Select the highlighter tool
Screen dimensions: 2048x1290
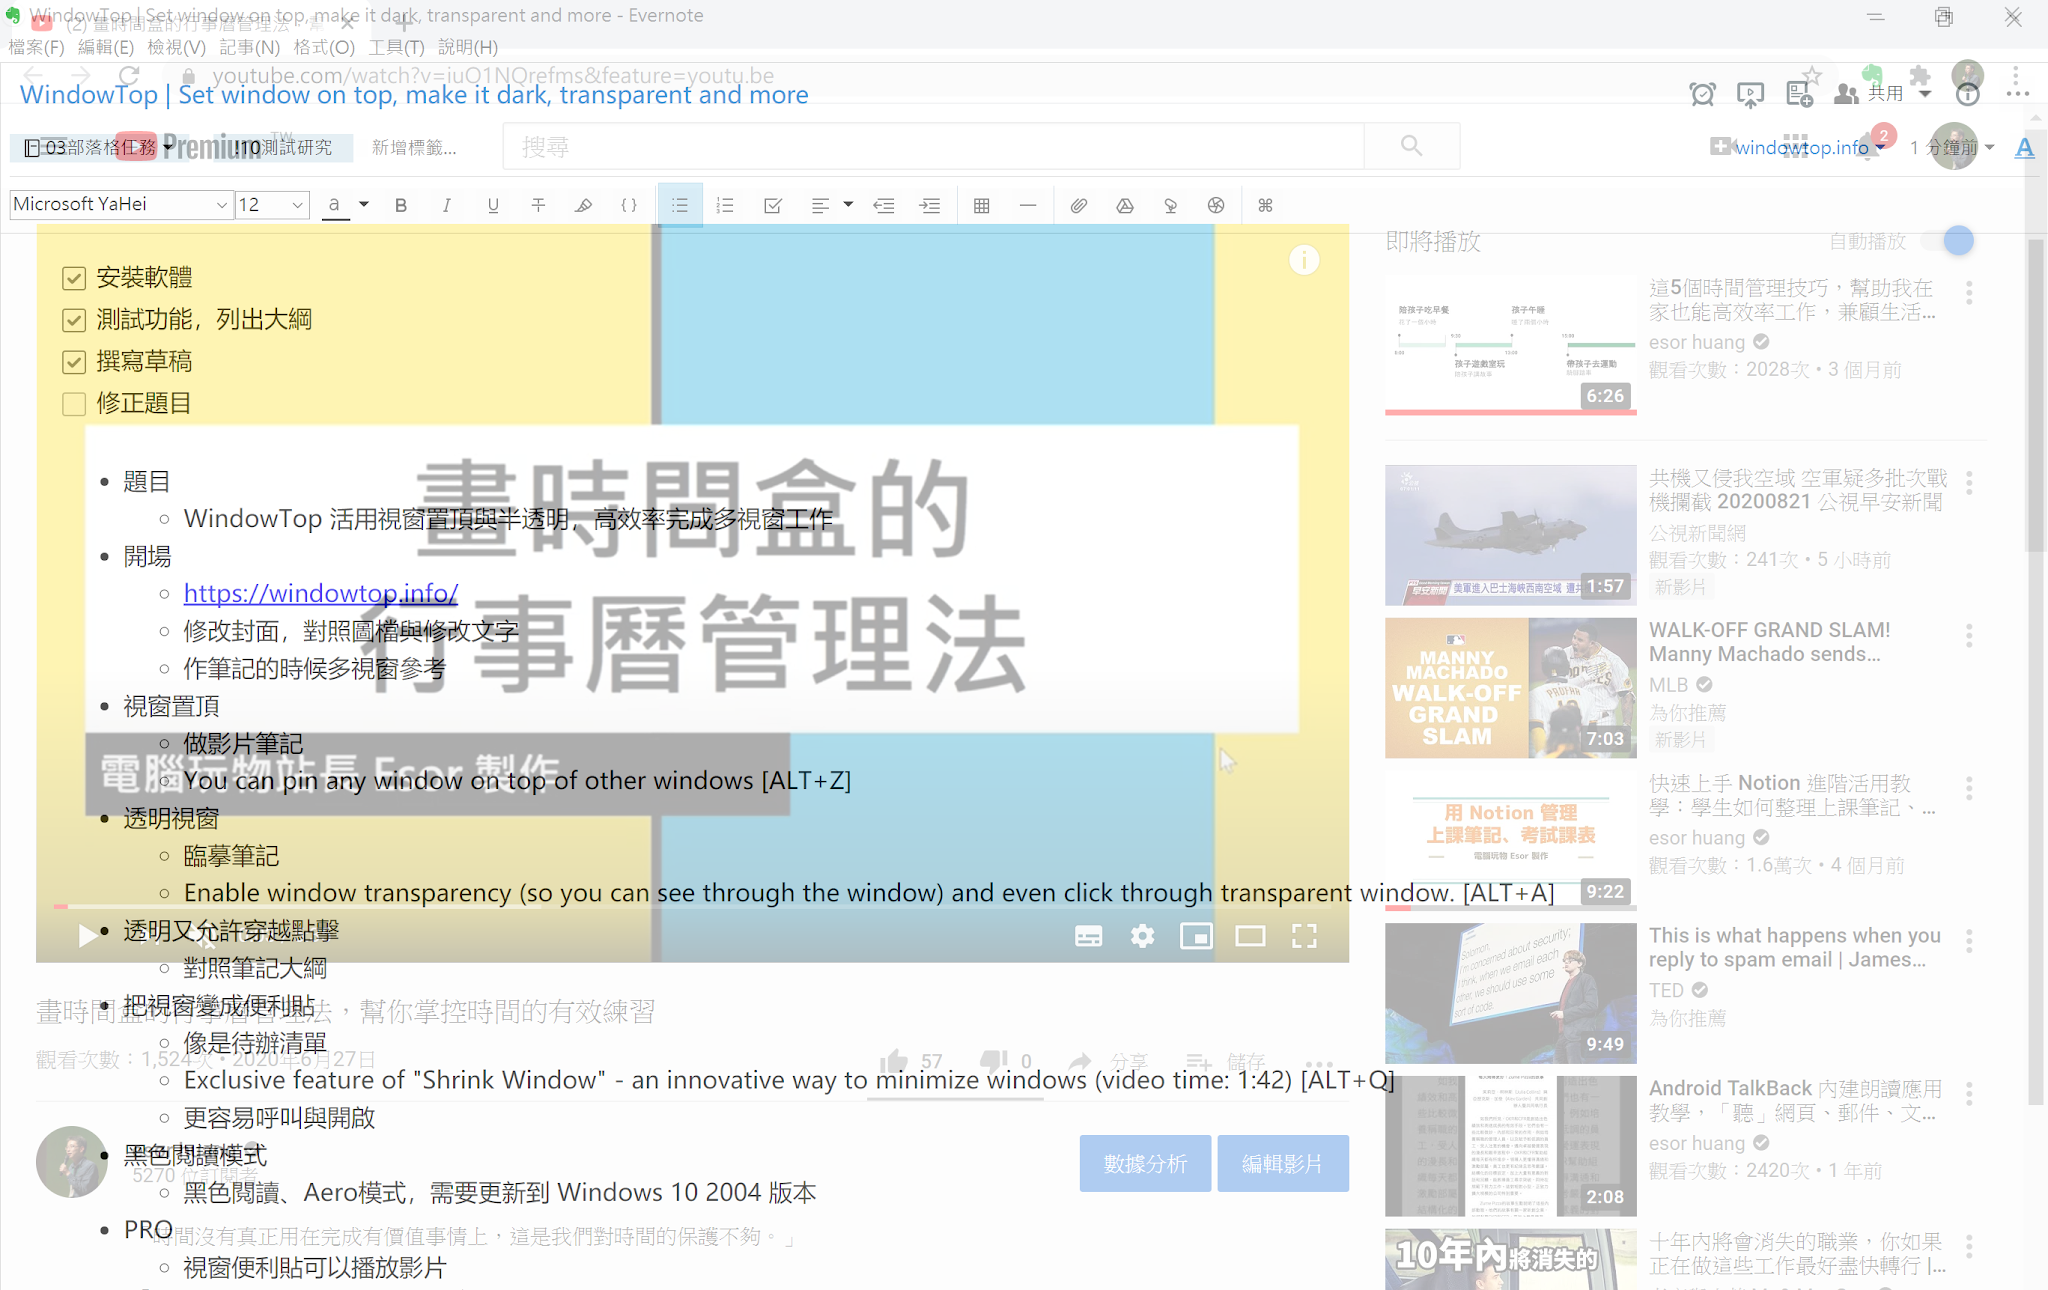coord(583,205)
